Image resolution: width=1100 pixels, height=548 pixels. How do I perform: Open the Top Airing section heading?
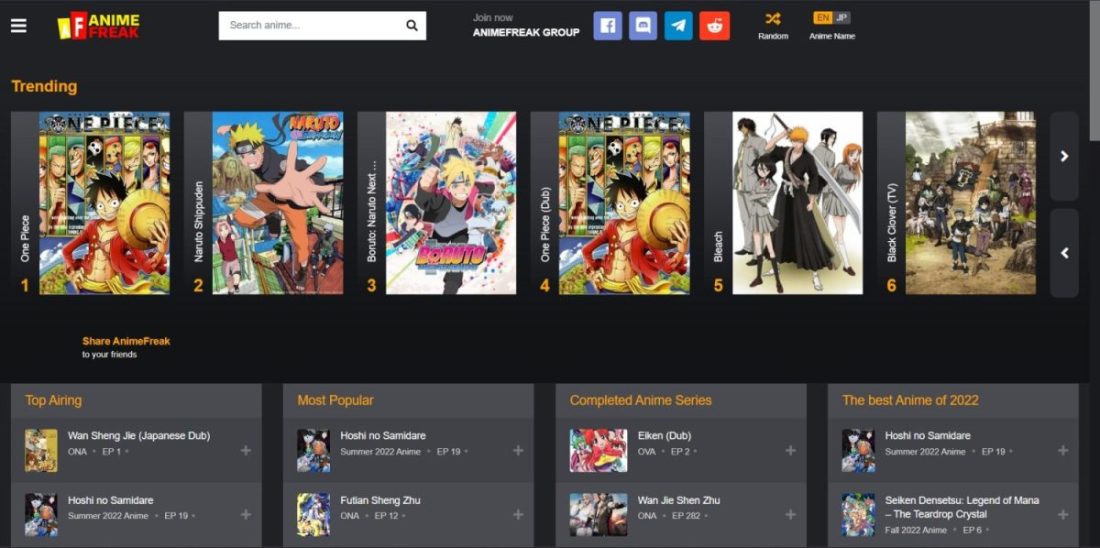(53, 401)
